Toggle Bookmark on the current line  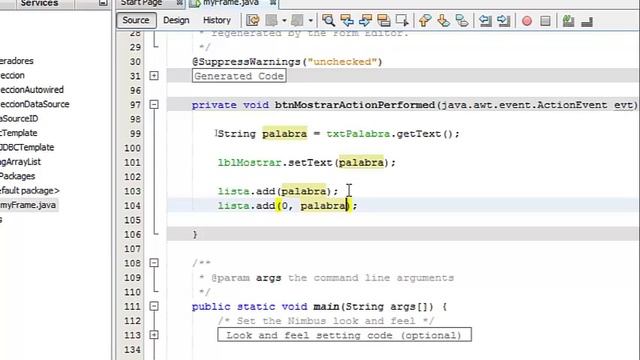click(462, 20)
